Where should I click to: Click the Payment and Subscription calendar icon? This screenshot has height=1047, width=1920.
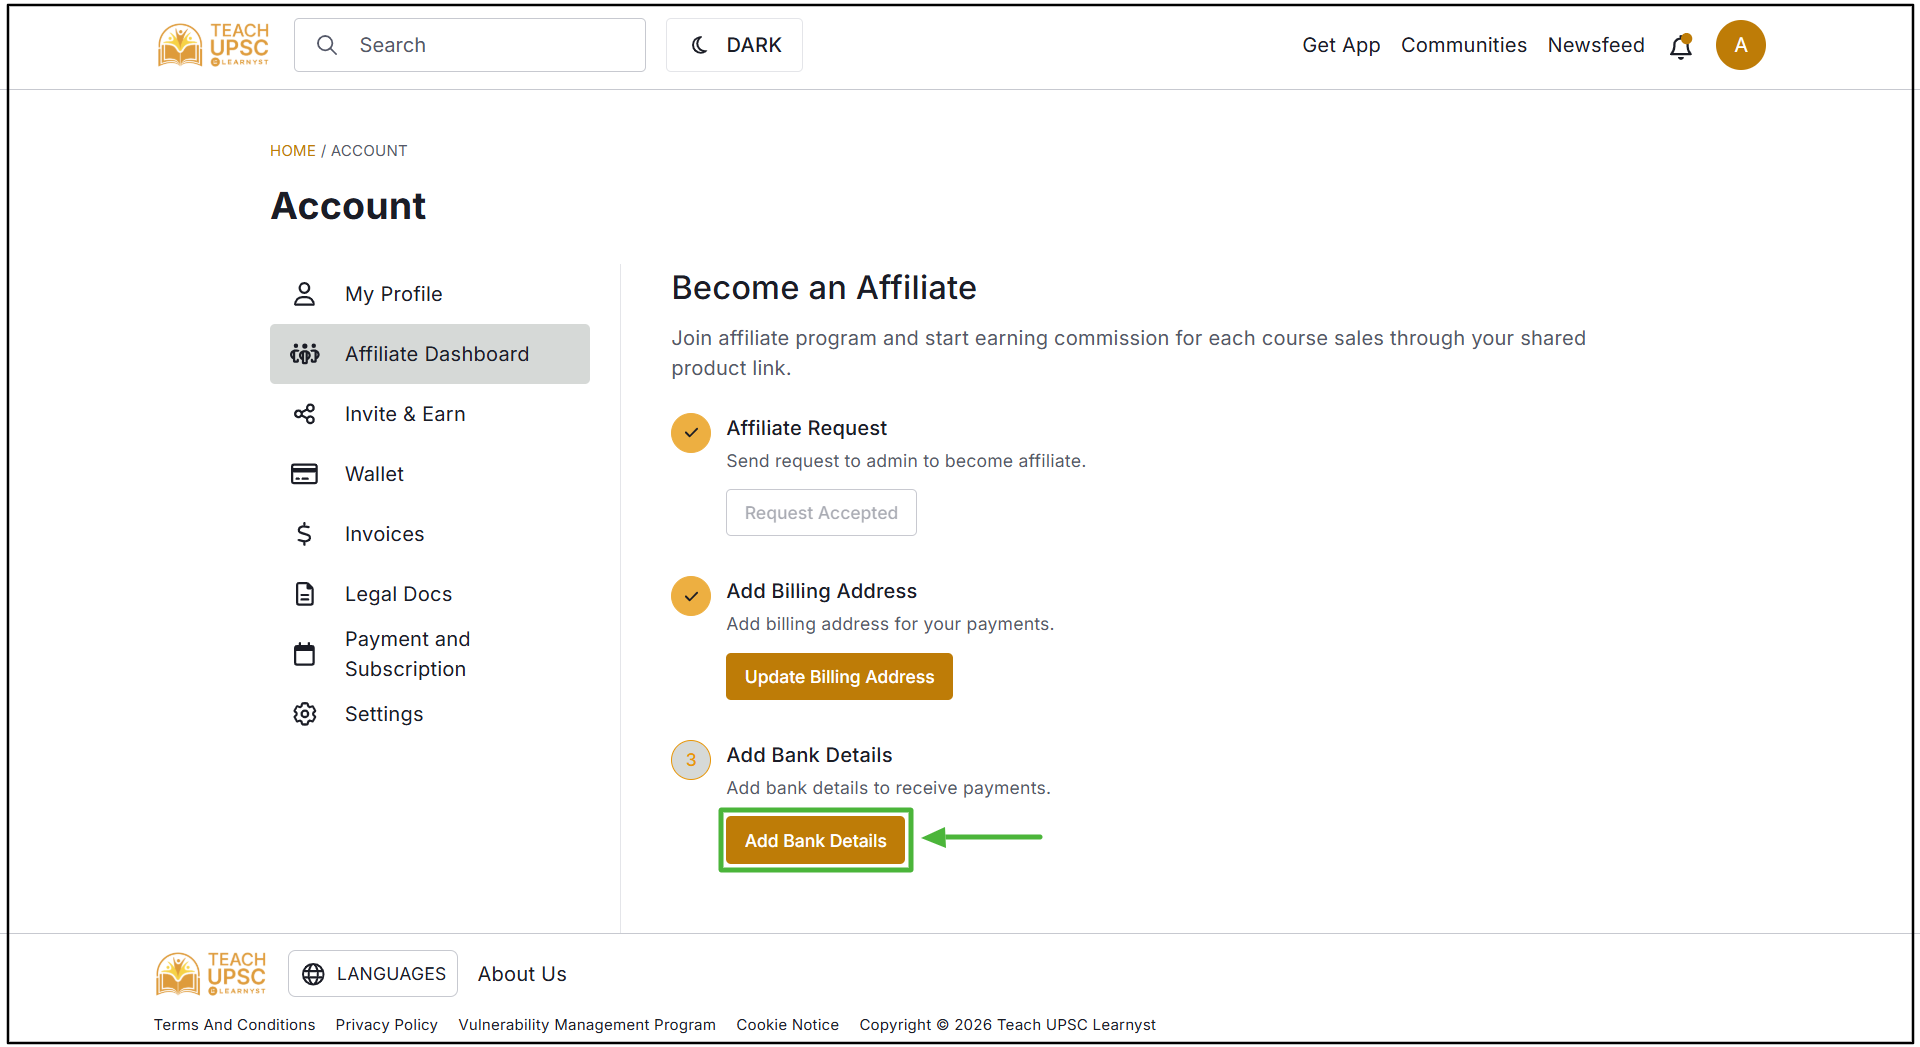tap(304, 654)
